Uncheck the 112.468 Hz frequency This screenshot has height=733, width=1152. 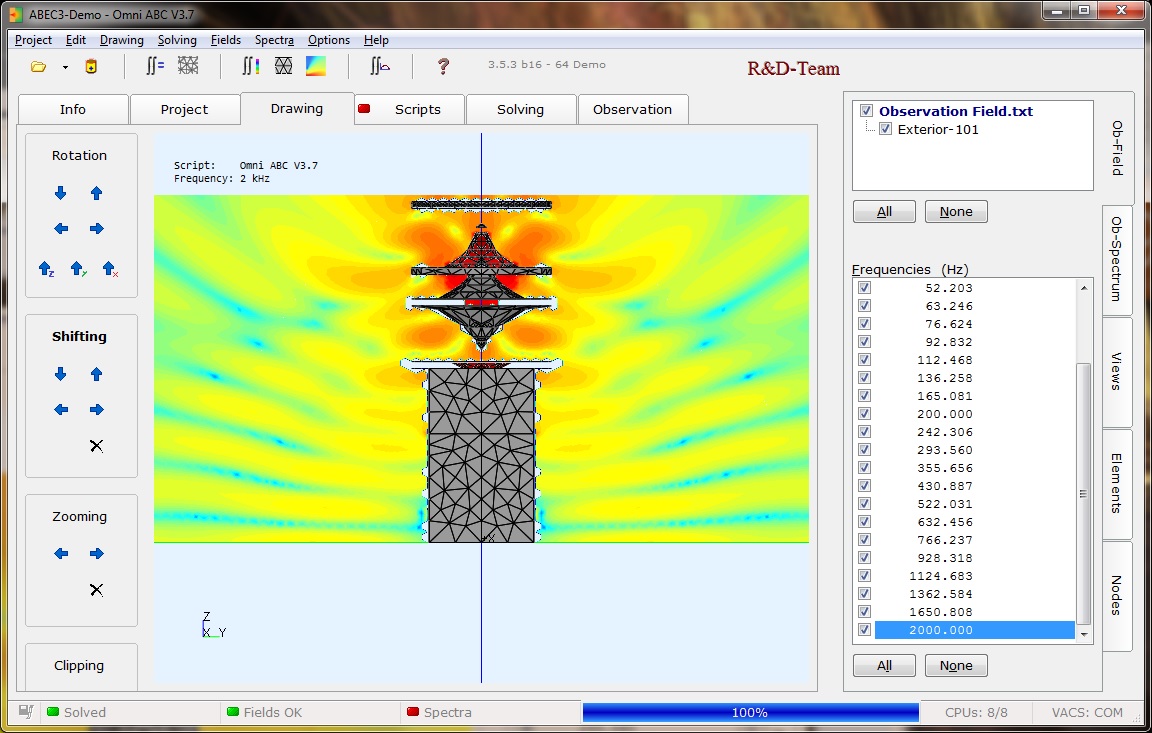[x=864, y=360]
